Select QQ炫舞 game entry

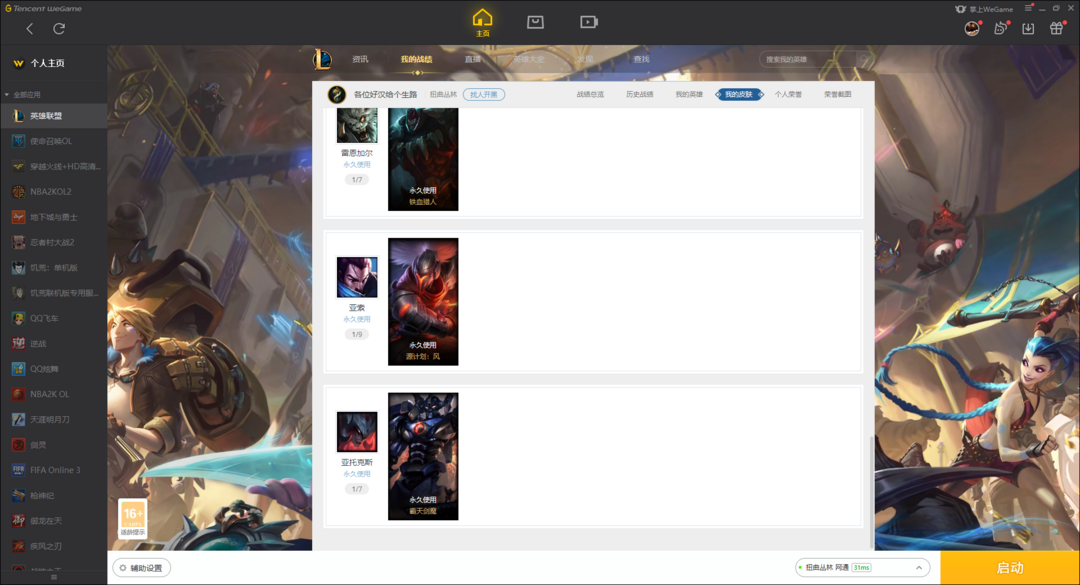pyautogui.click(x=54, y=369)
